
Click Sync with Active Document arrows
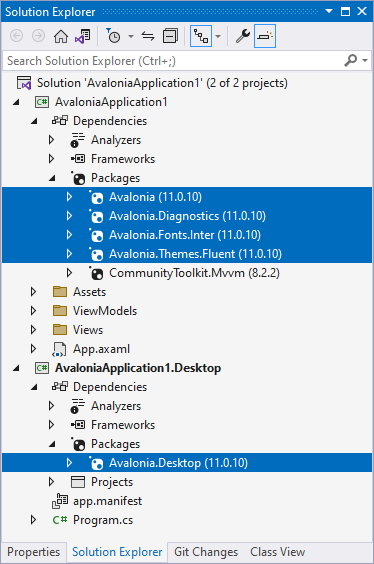(148, 36)
